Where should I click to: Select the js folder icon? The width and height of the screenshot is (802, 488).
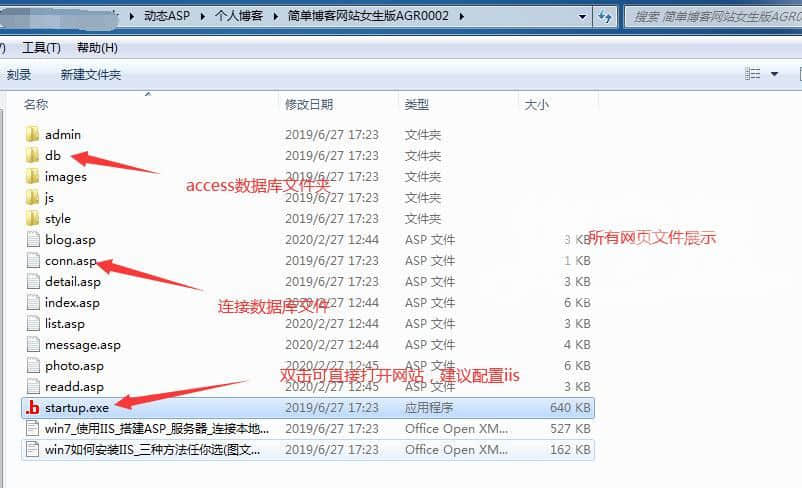pyautogui.click(x=31, y=198)
